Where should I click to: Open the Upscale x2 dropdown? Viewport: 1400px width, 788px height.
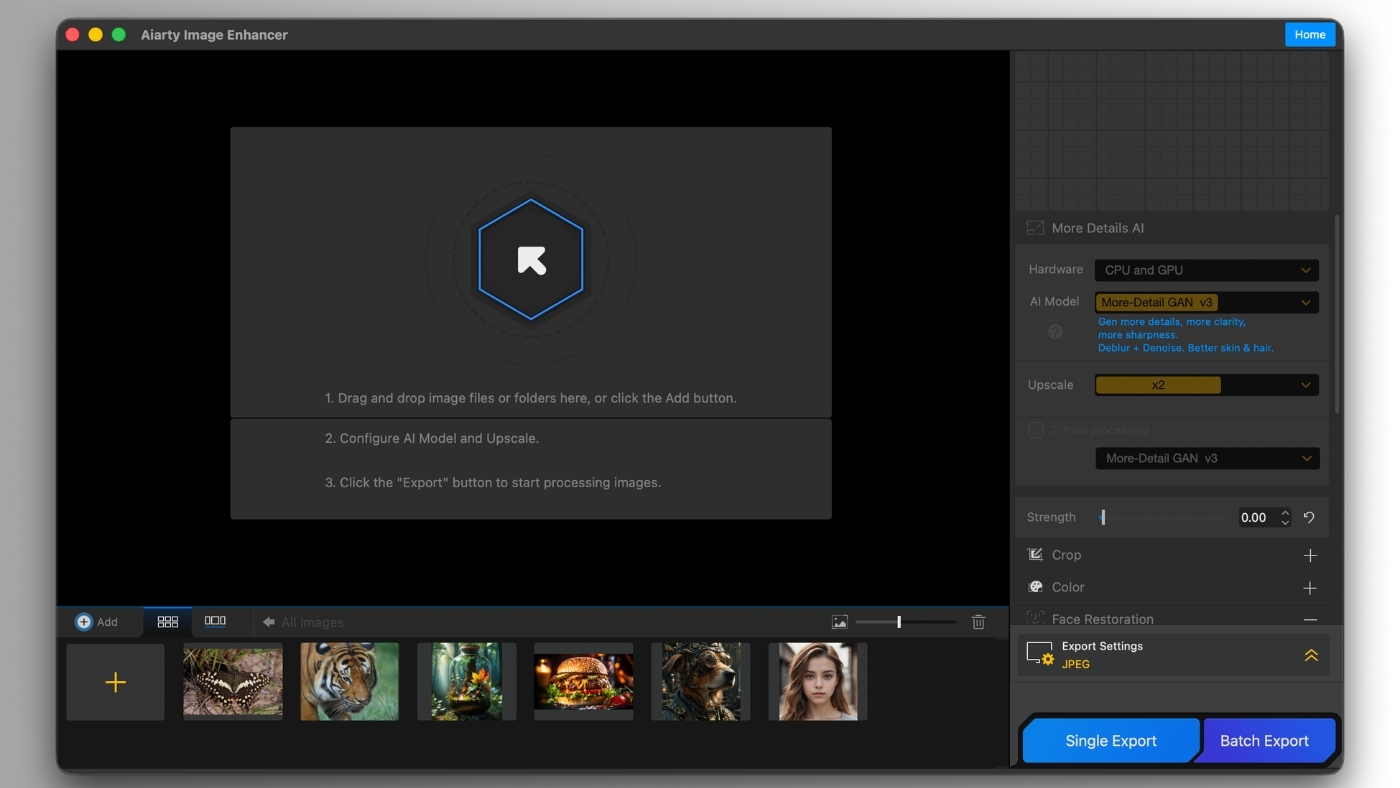(1207, 385)
